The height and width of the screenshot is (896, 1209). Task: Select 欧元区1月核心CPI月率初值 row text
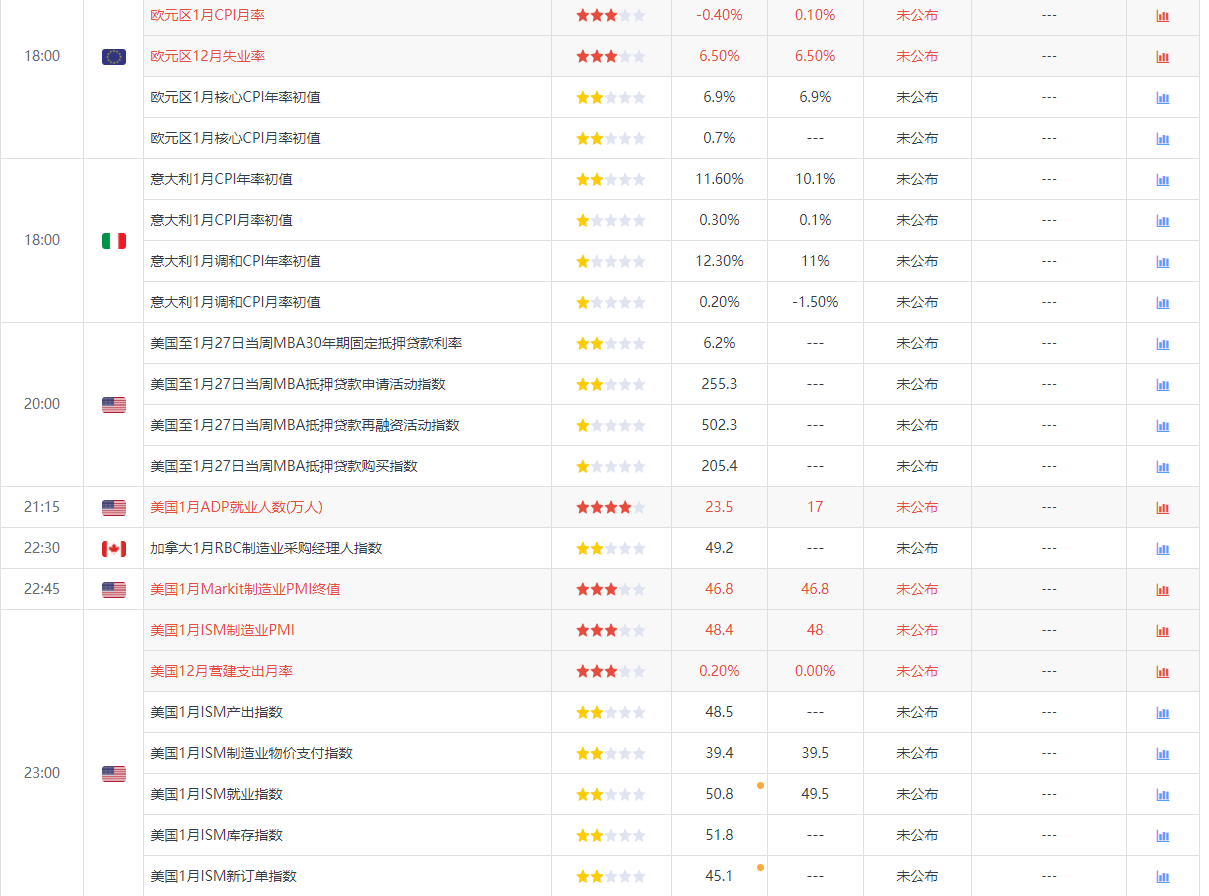235,138
